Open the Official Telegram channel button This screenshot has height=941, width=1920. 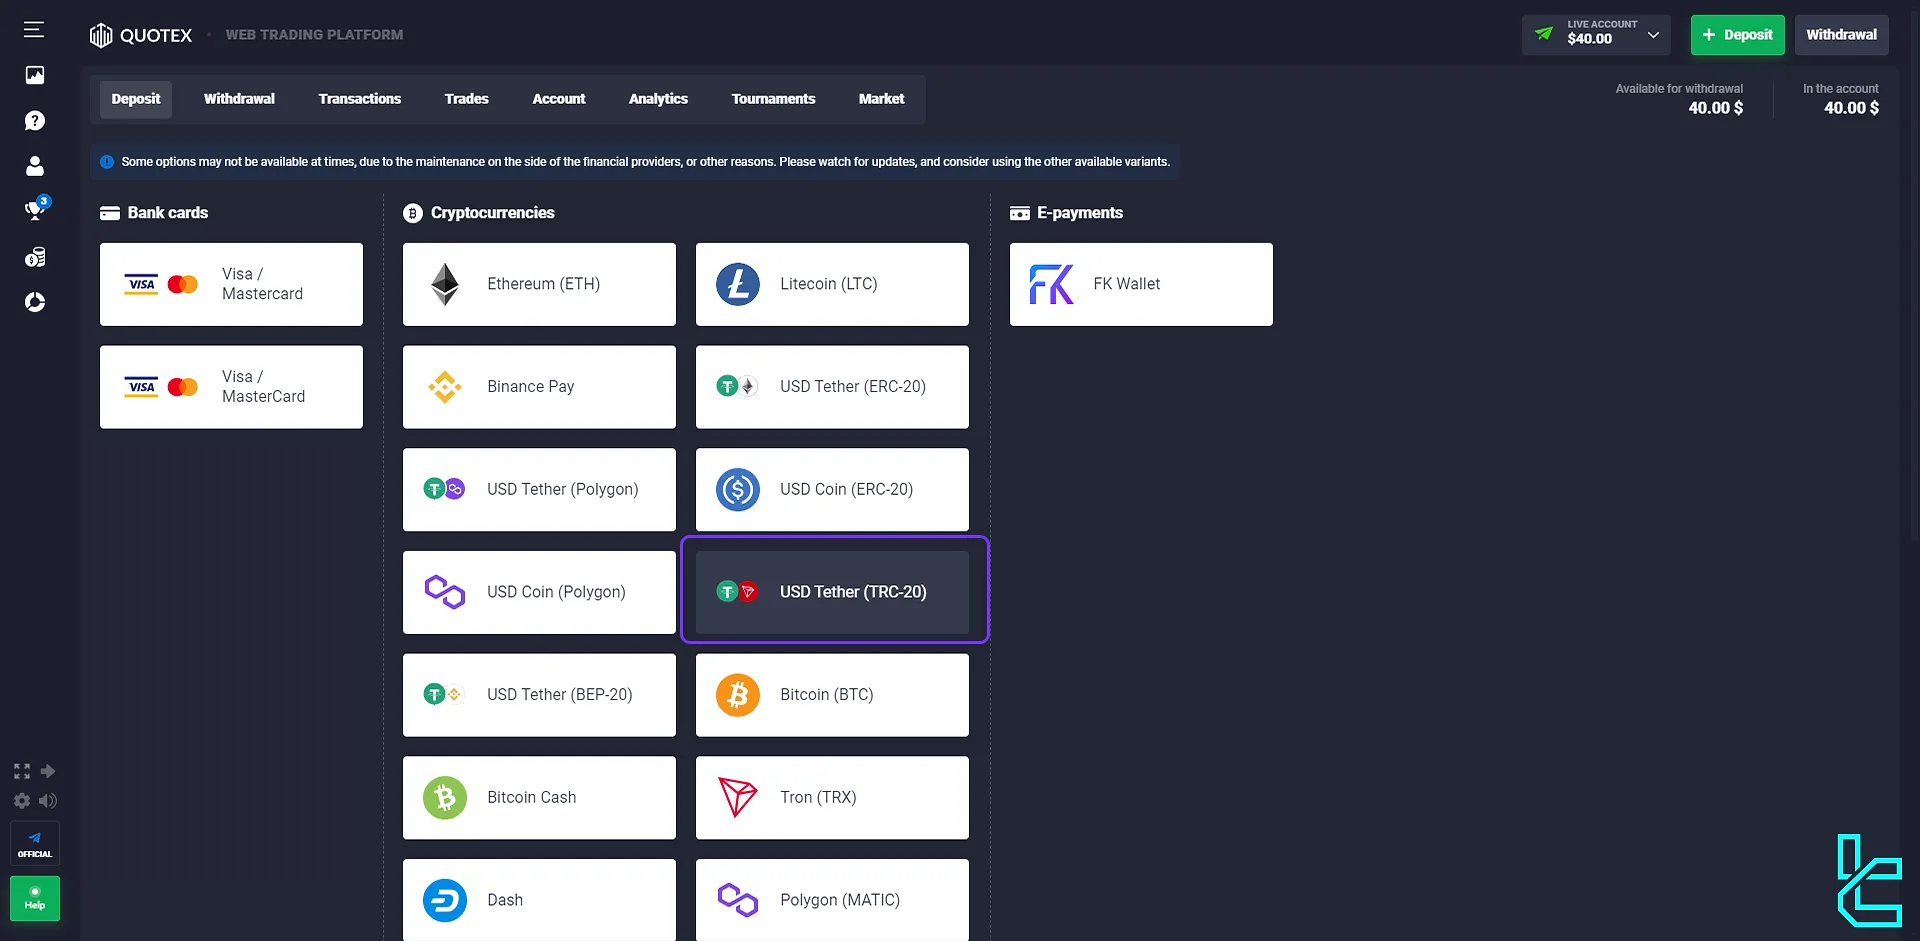click(35, 844)
